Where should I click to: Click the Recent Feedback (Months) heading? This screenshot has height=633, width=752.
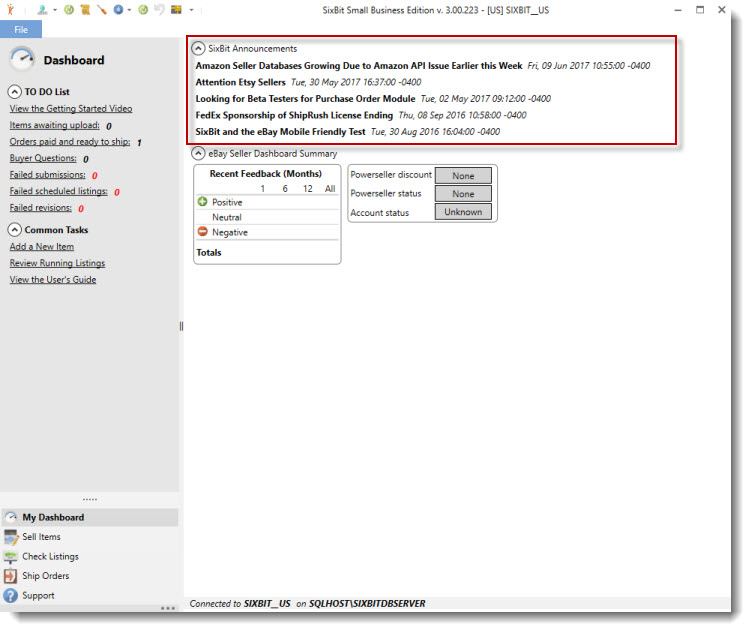[266, 174]
